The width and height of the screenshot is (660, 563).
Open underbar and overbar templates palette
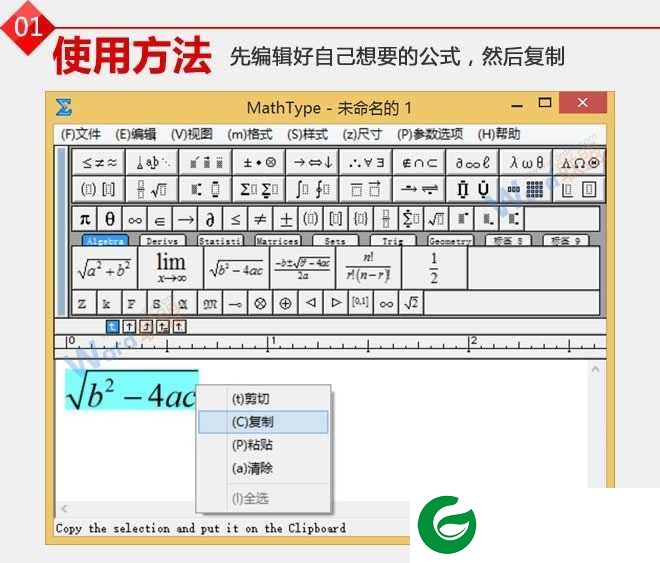pyautogui.click(x=366, y=189)
